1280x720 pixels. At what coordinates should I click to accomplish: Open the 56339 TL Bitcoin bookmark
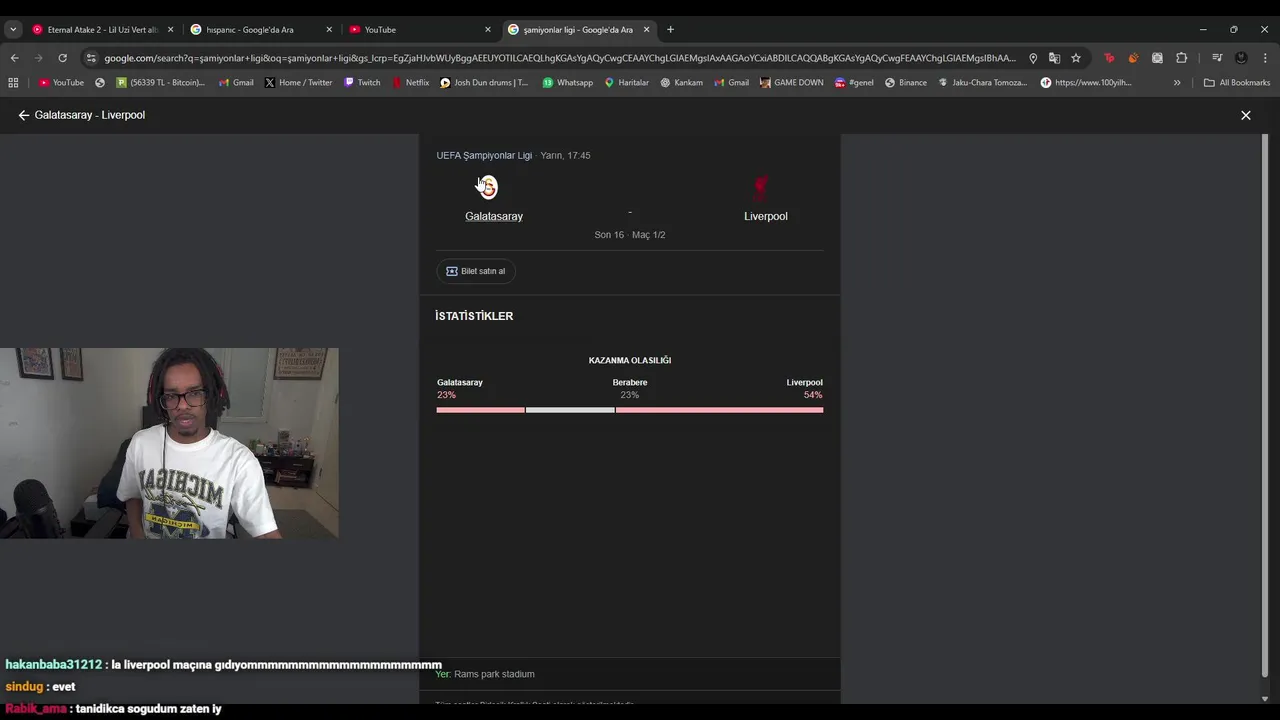160,83
